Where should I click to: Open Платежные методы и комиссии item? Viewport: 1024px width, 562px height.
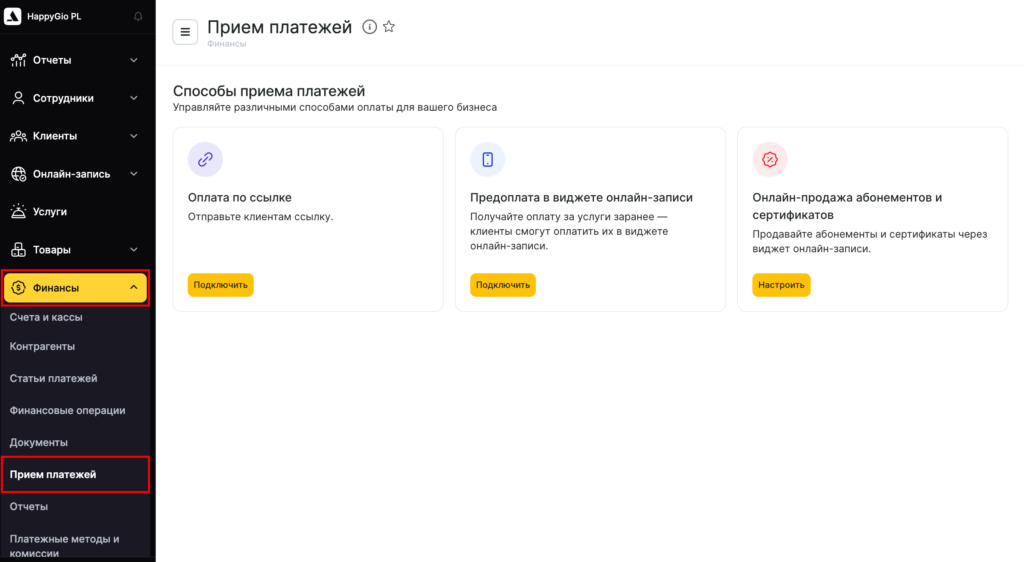pyautogui.click(x=64, y=545)
